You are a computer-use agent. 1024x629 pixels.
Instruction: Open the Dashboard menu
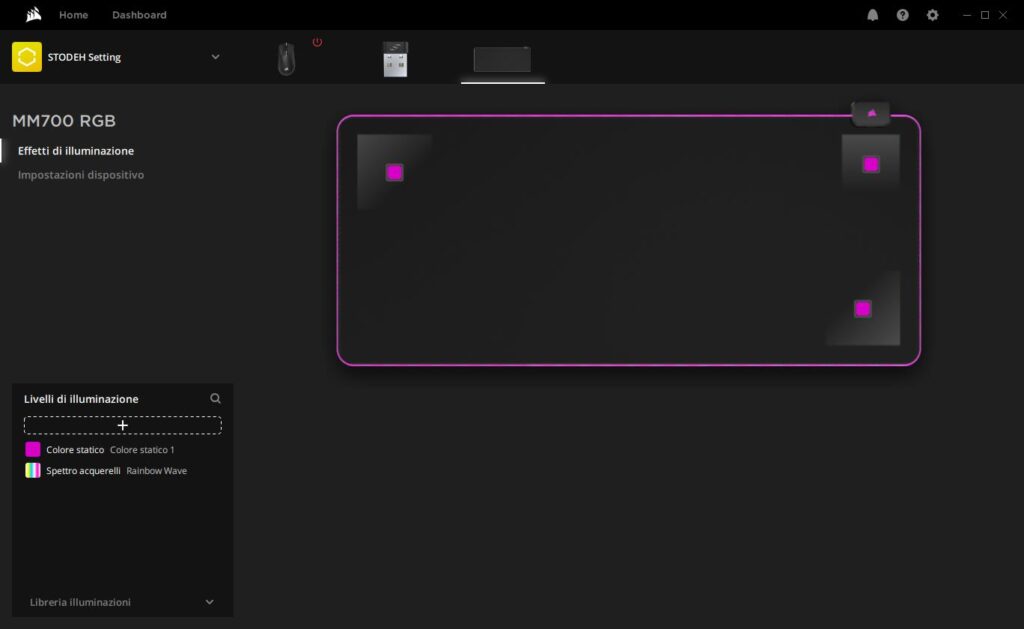139,15
